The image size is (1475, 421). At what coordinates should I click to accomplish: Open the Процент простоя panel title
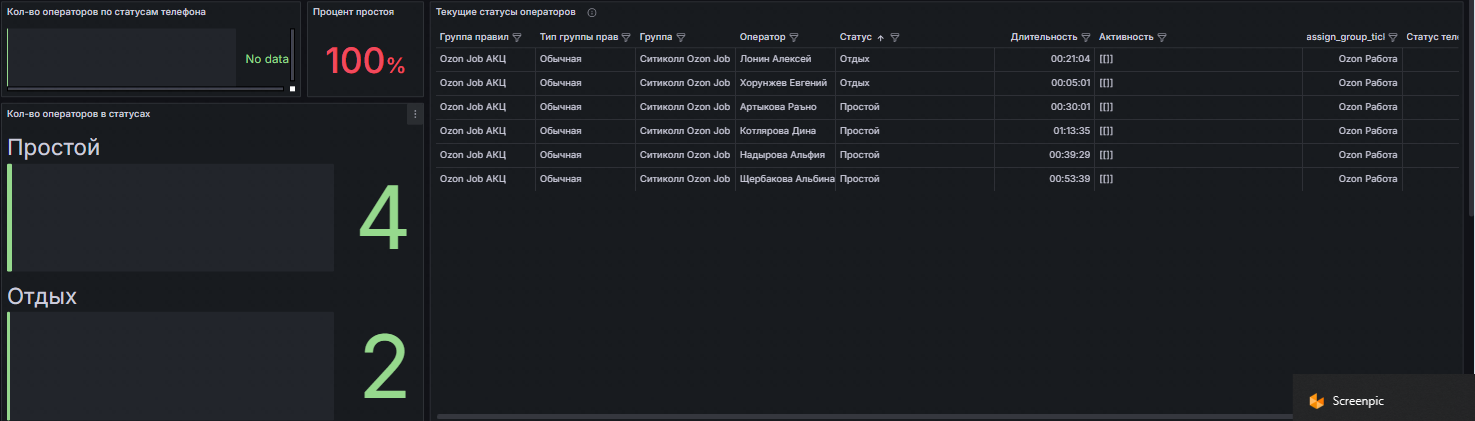[353, 12]
